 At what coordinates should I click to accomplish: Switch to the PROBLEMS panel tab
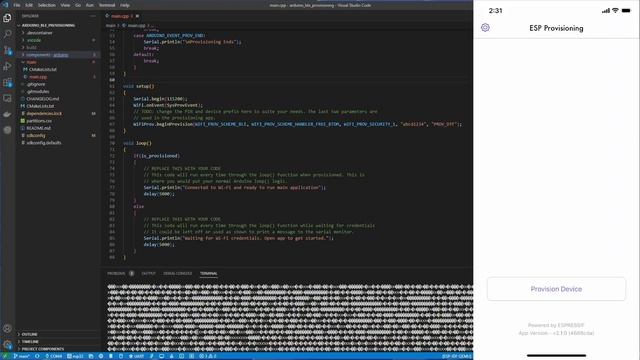click(x=120, y=273)
